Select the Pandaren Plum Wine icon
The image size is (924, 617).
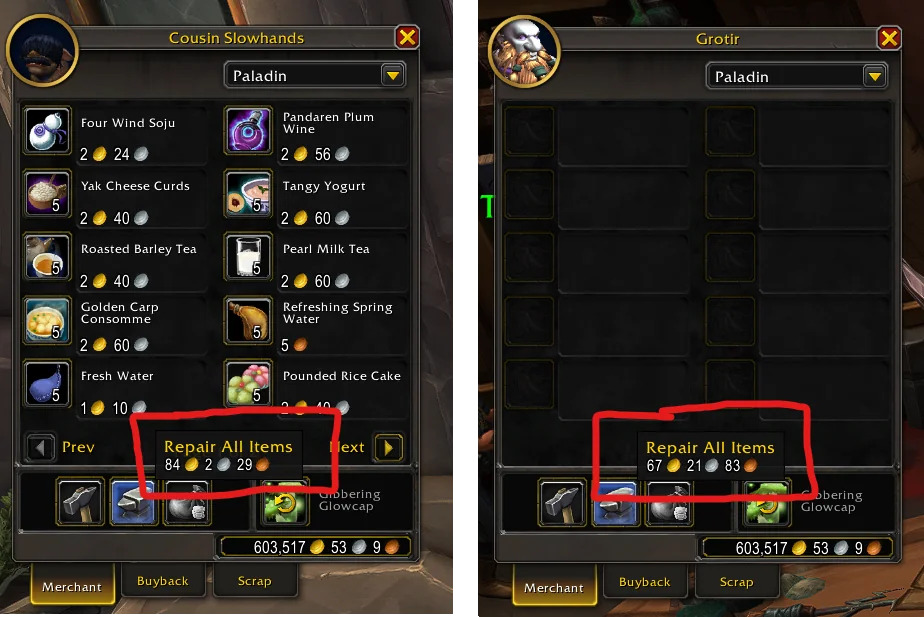249,130
